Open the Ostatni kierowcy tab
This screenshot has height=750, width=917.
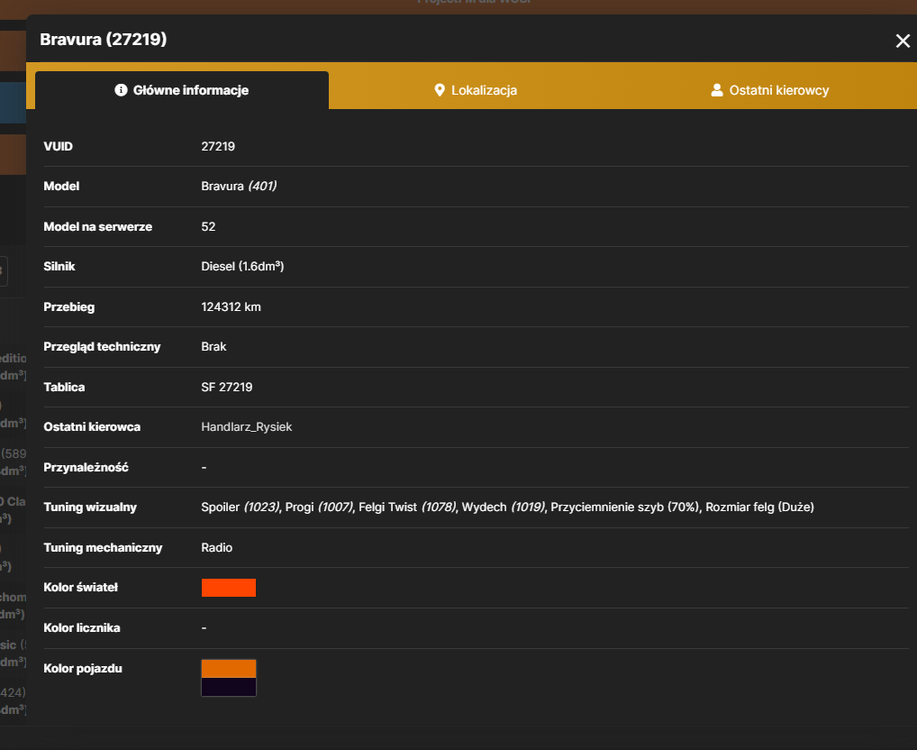[x=770, y=90]
